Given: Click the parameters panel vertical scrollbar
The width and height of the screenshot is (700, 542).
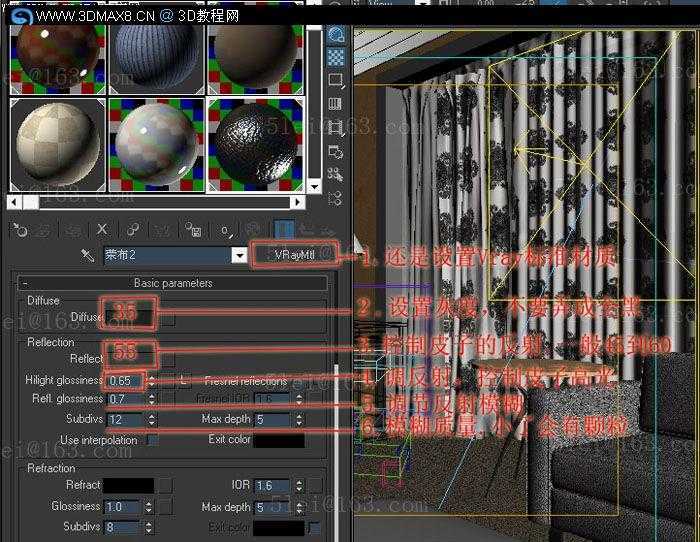Looking at the screenshot, I should tap(338, 451).
